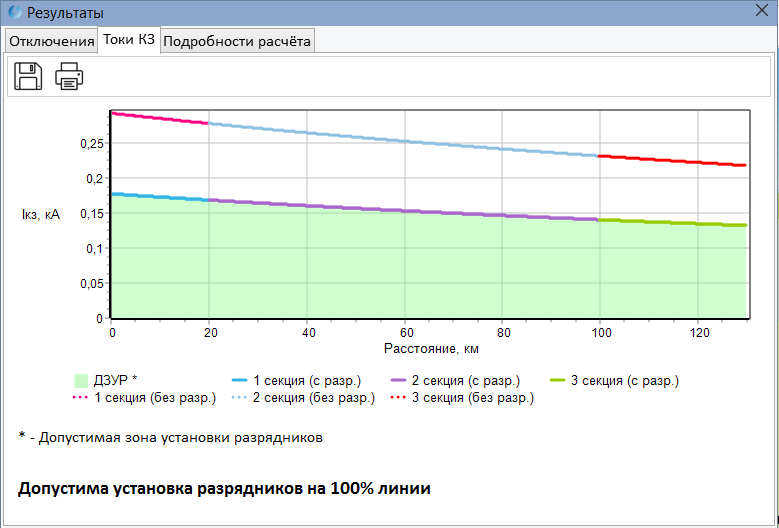Click the Iкз, кА axis label
The image size is (779, 528).
coord(40,214)
